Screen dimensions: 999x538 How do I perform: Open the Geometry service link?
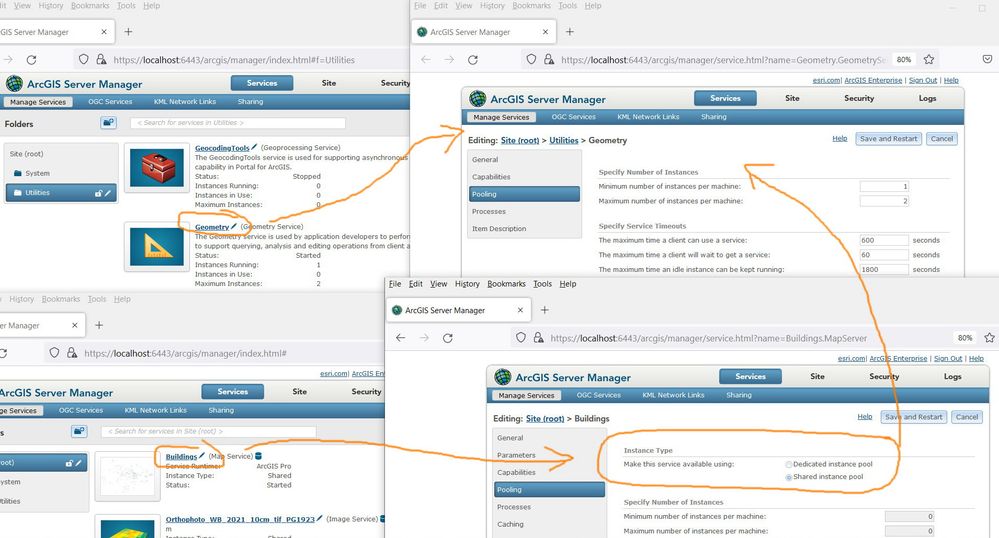[212, 227]
